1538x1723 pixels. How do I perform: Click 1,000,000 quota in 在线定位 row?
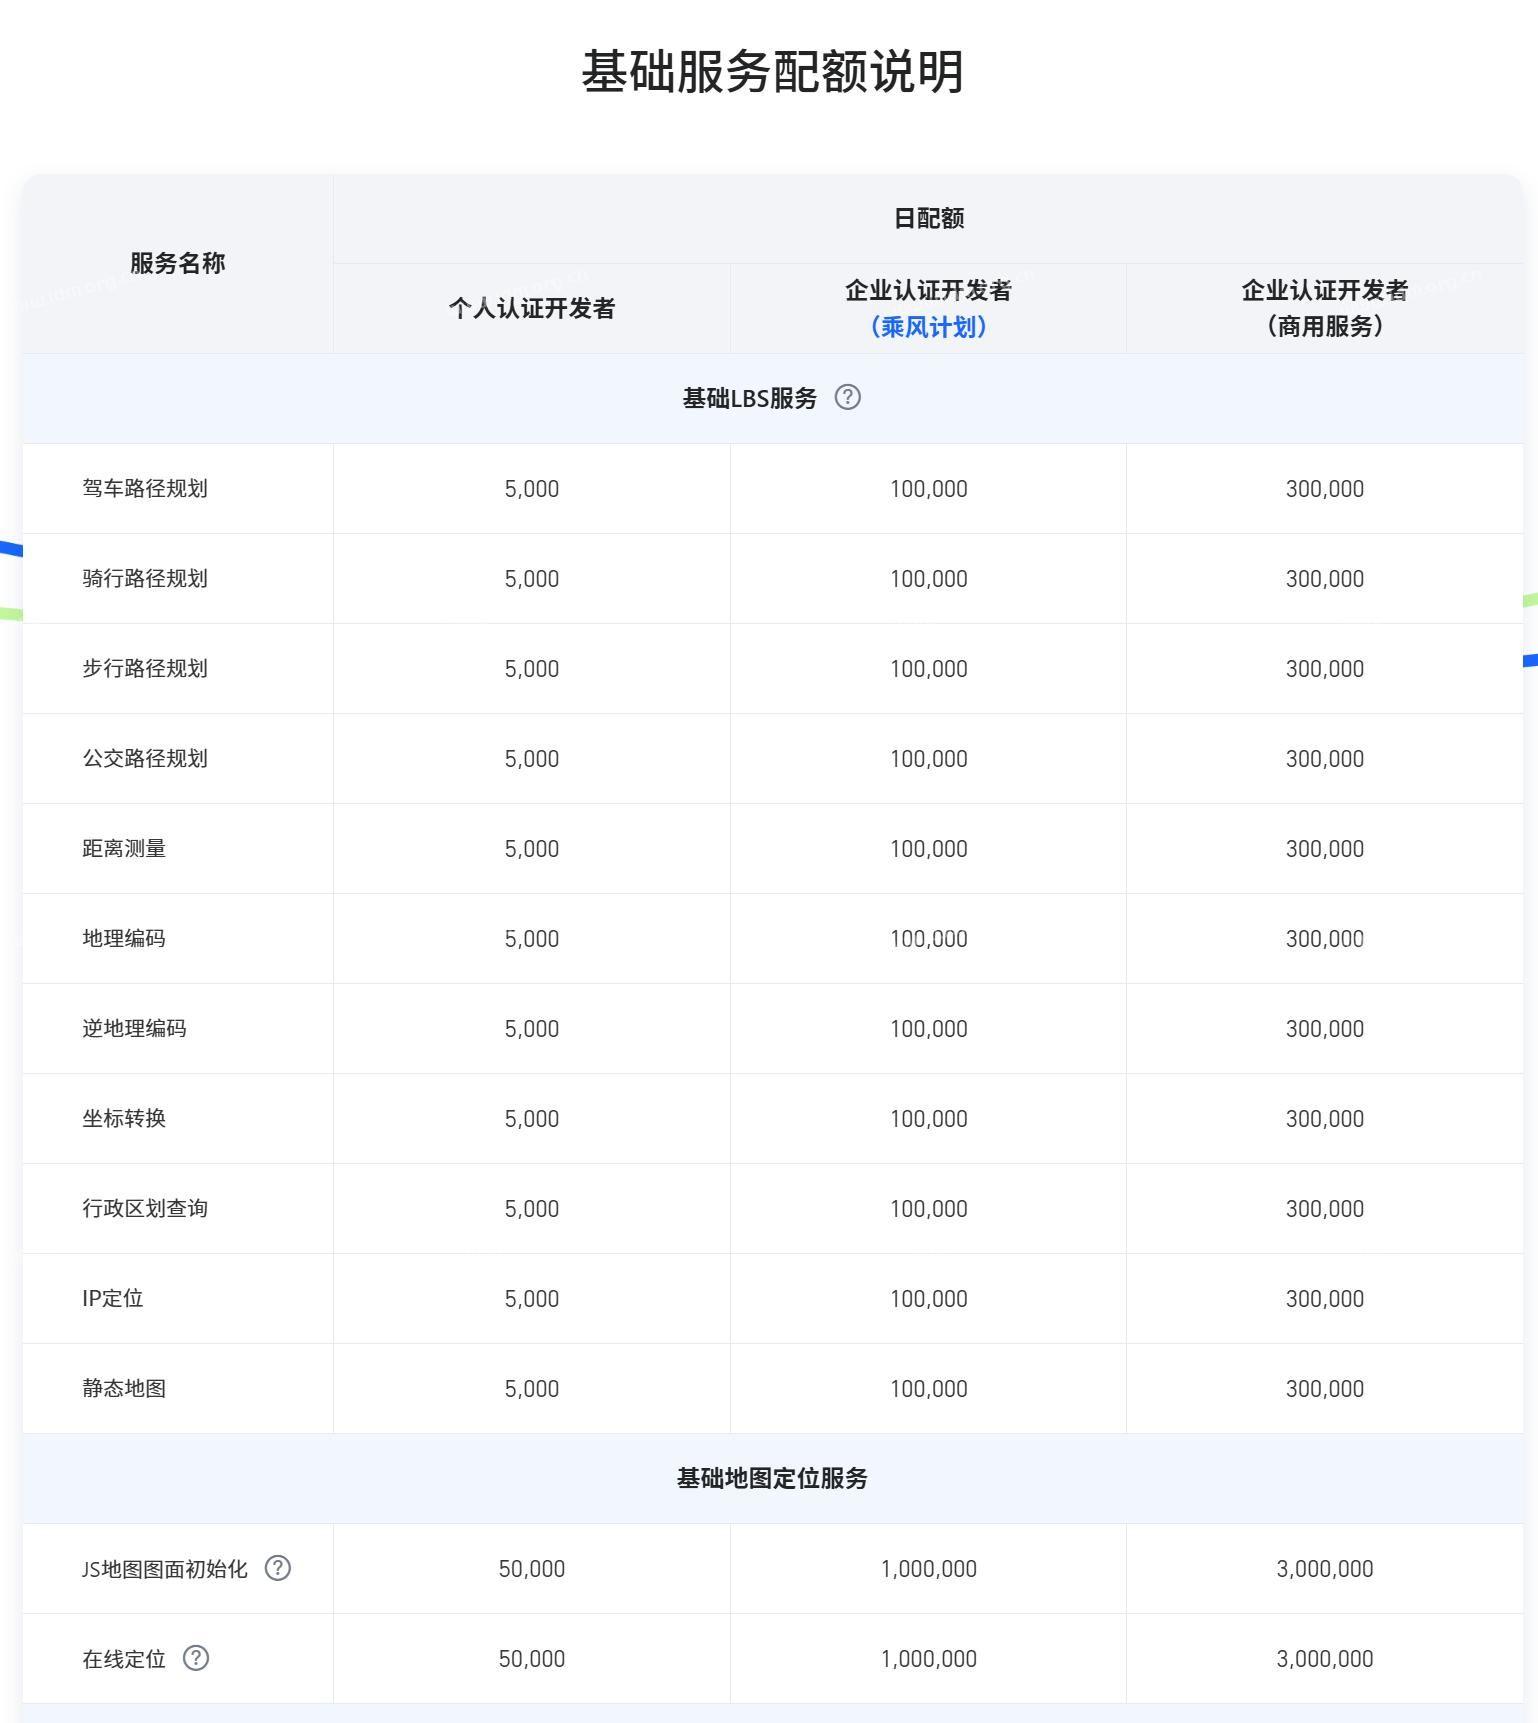(x=929, y=1659)
